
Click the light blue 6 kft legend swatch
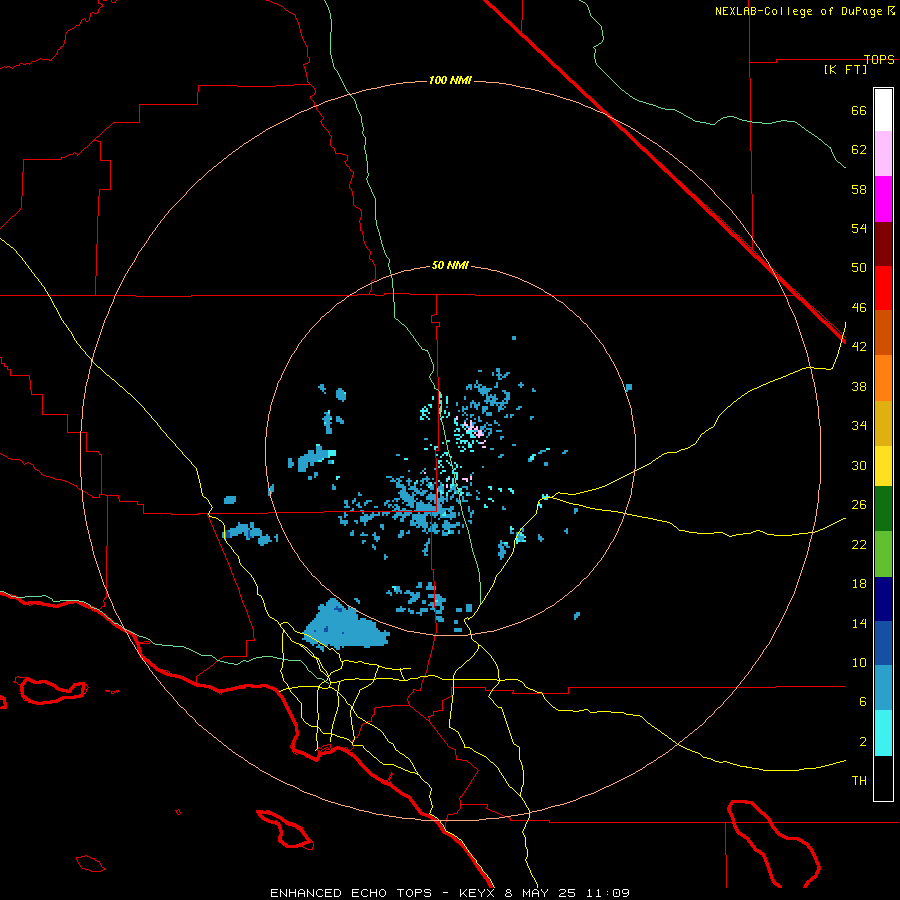(883, 688)
